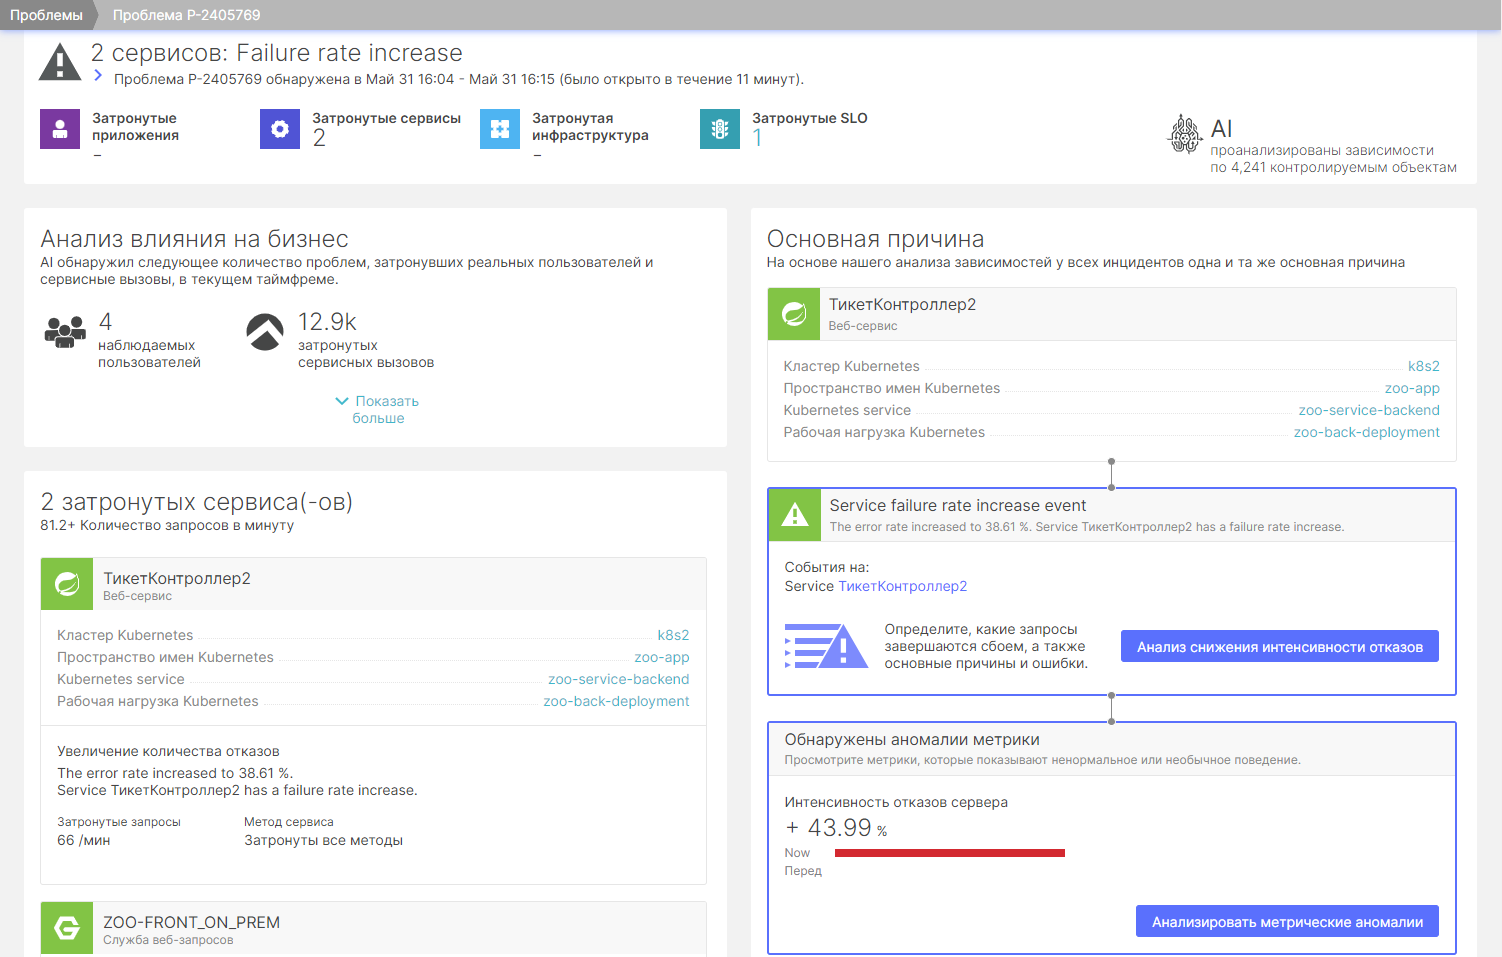Select the 'Проблема P-2405769' breadcrumb
Viewport: 1502px width, 957px height.
coord(186,15)
